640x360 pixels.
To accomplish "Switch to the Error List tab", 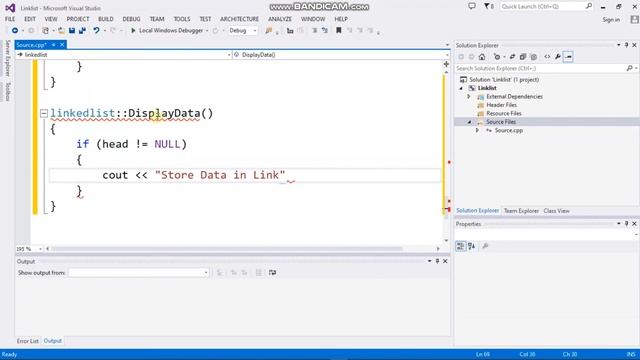I will [27, 341].
